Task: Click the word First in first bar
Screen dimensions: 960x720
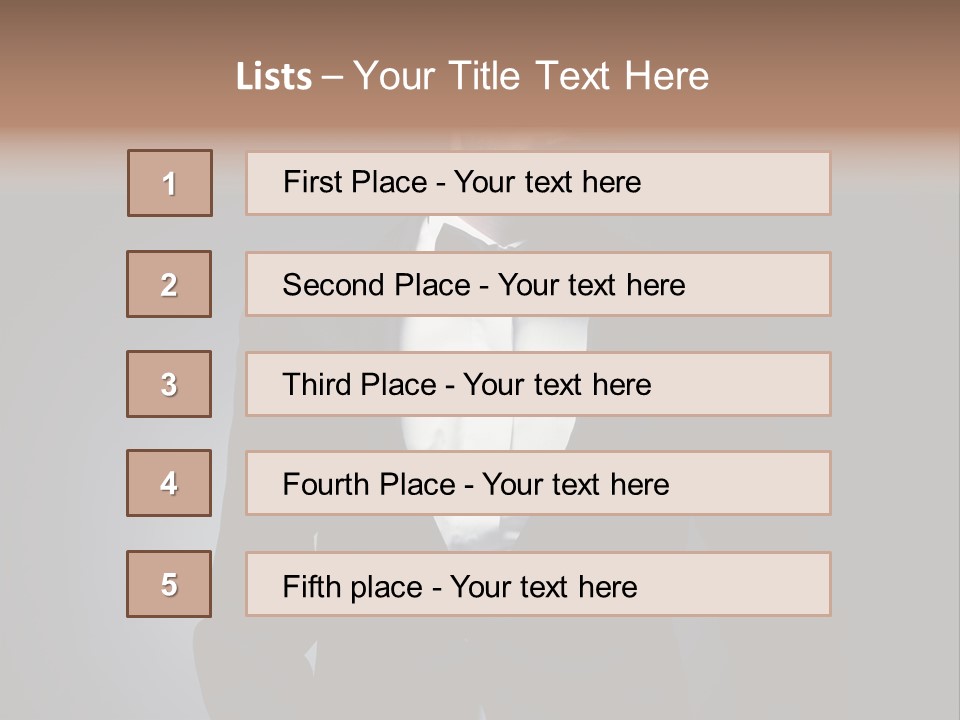Action: pos(308,182)
